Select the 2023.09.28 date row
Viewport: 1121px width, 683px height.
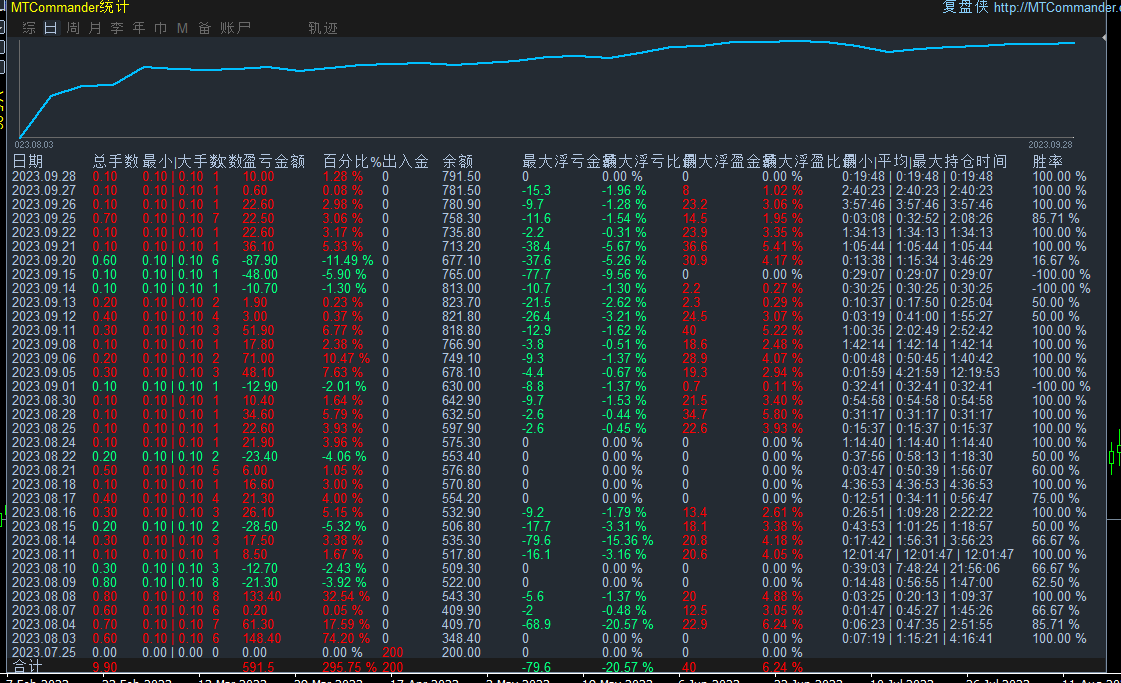click(x=551, y=177)
